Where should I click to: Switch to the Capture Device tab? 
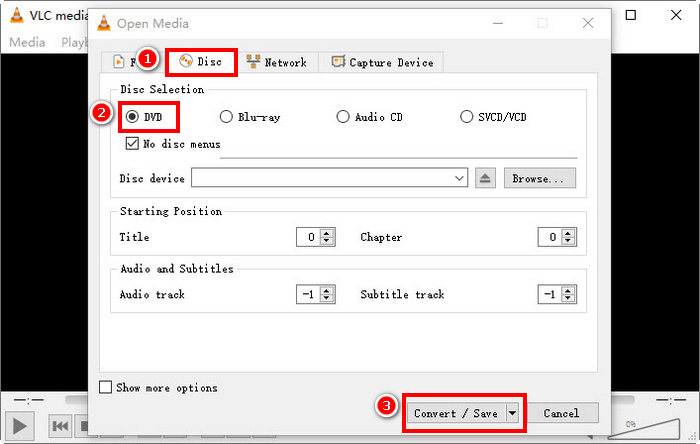pyautogui.click(x=381, y=62)
